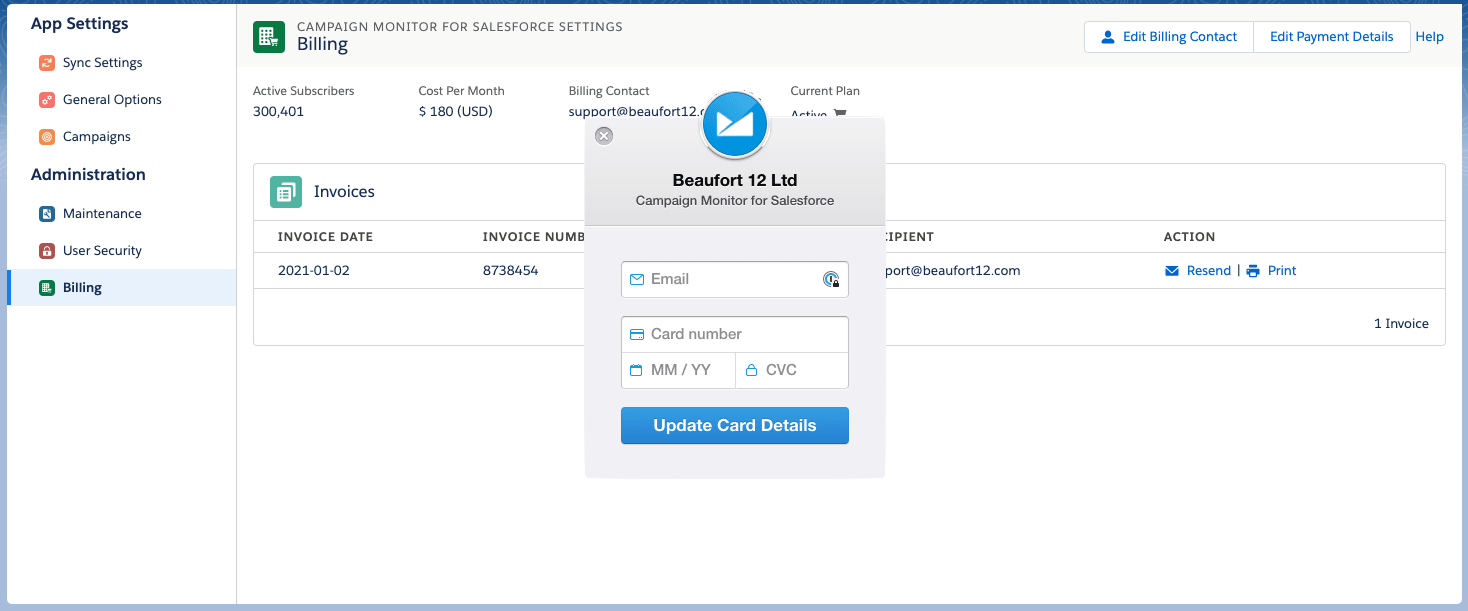Go to Campaigns settings
The width and height of the screenshot is (1468, 611).
tap(97, 136)
